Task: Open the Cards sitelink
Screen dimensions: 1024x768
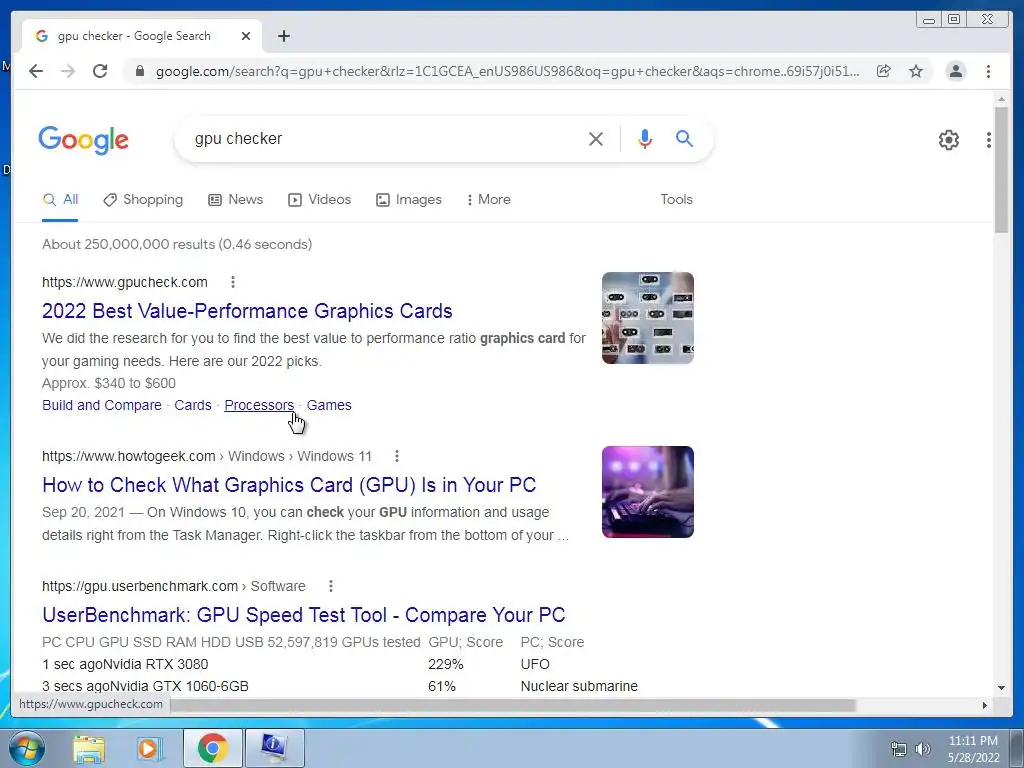Action: tap(193, 406)
